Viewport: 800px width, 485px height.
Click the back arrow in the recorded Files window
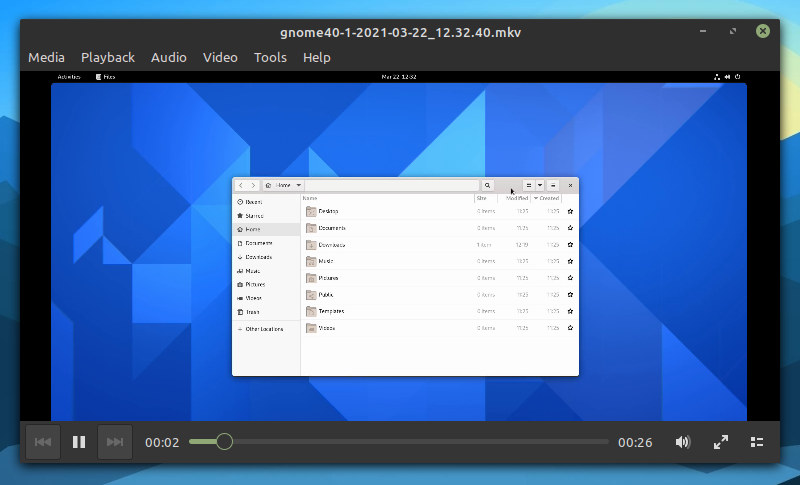(241, 186)
